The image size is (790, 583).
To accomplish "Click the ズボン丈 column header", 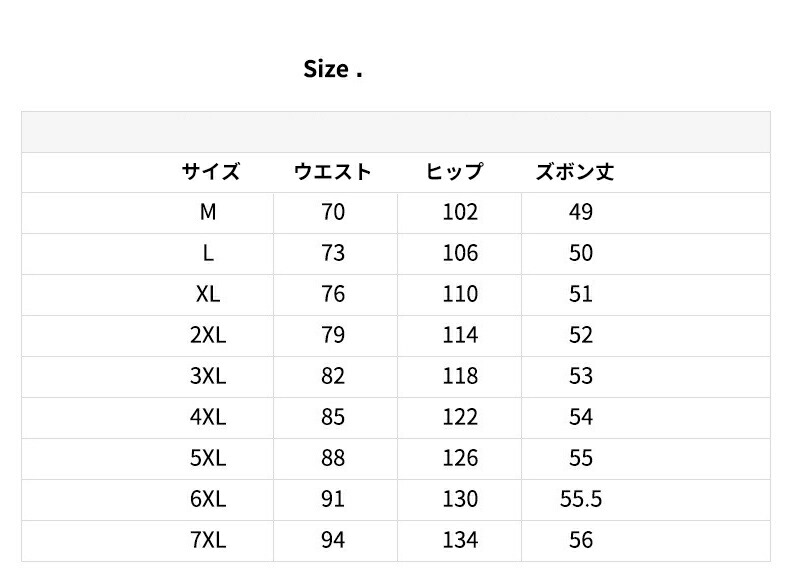I will point(575,172).
